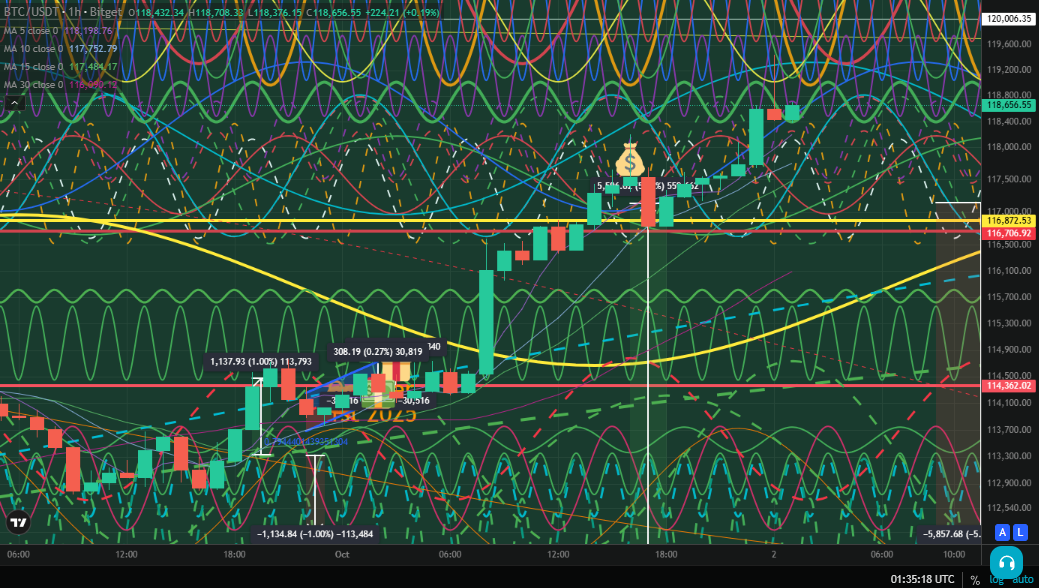Click the MA 15 value 117,484.17
The height and width of the screenshot is (588, 1039).
click(93, 66)
